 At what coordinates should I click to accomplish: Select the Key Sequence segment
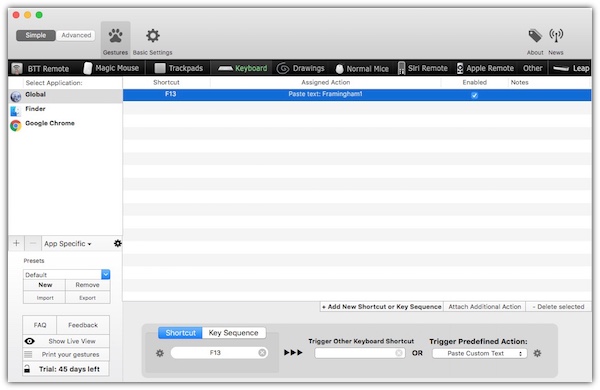tap(233, 333)
